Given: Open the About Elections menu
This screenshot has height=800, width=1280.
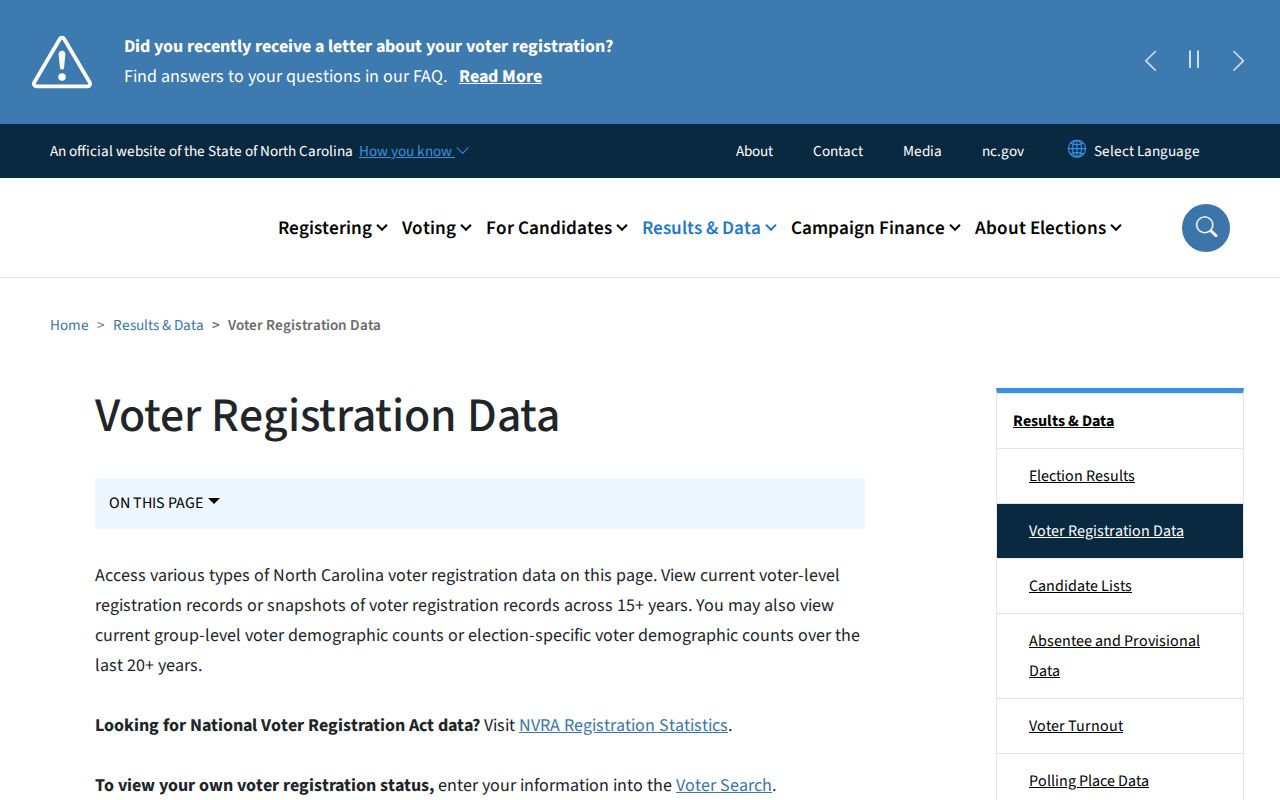Looking at the screenshot, I should point(1048,228).
